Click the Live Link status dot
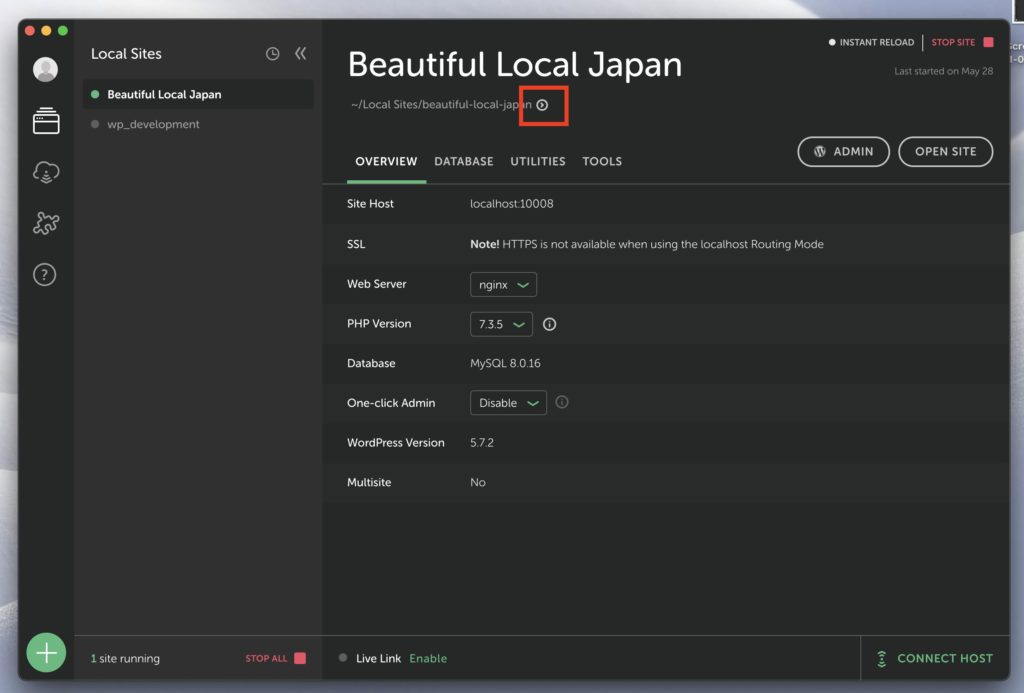 [x=343, y=658]
